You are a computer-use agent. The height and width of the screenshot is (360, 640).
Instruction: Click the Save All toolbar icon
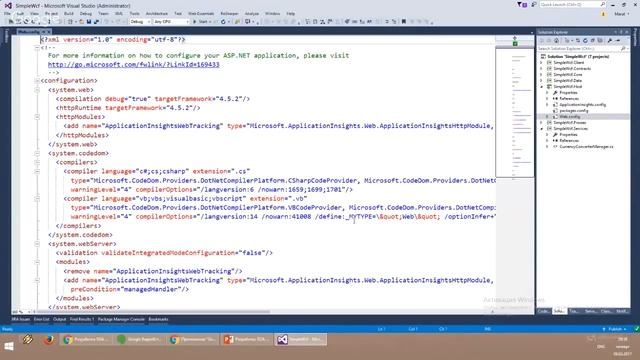point(96,22)
